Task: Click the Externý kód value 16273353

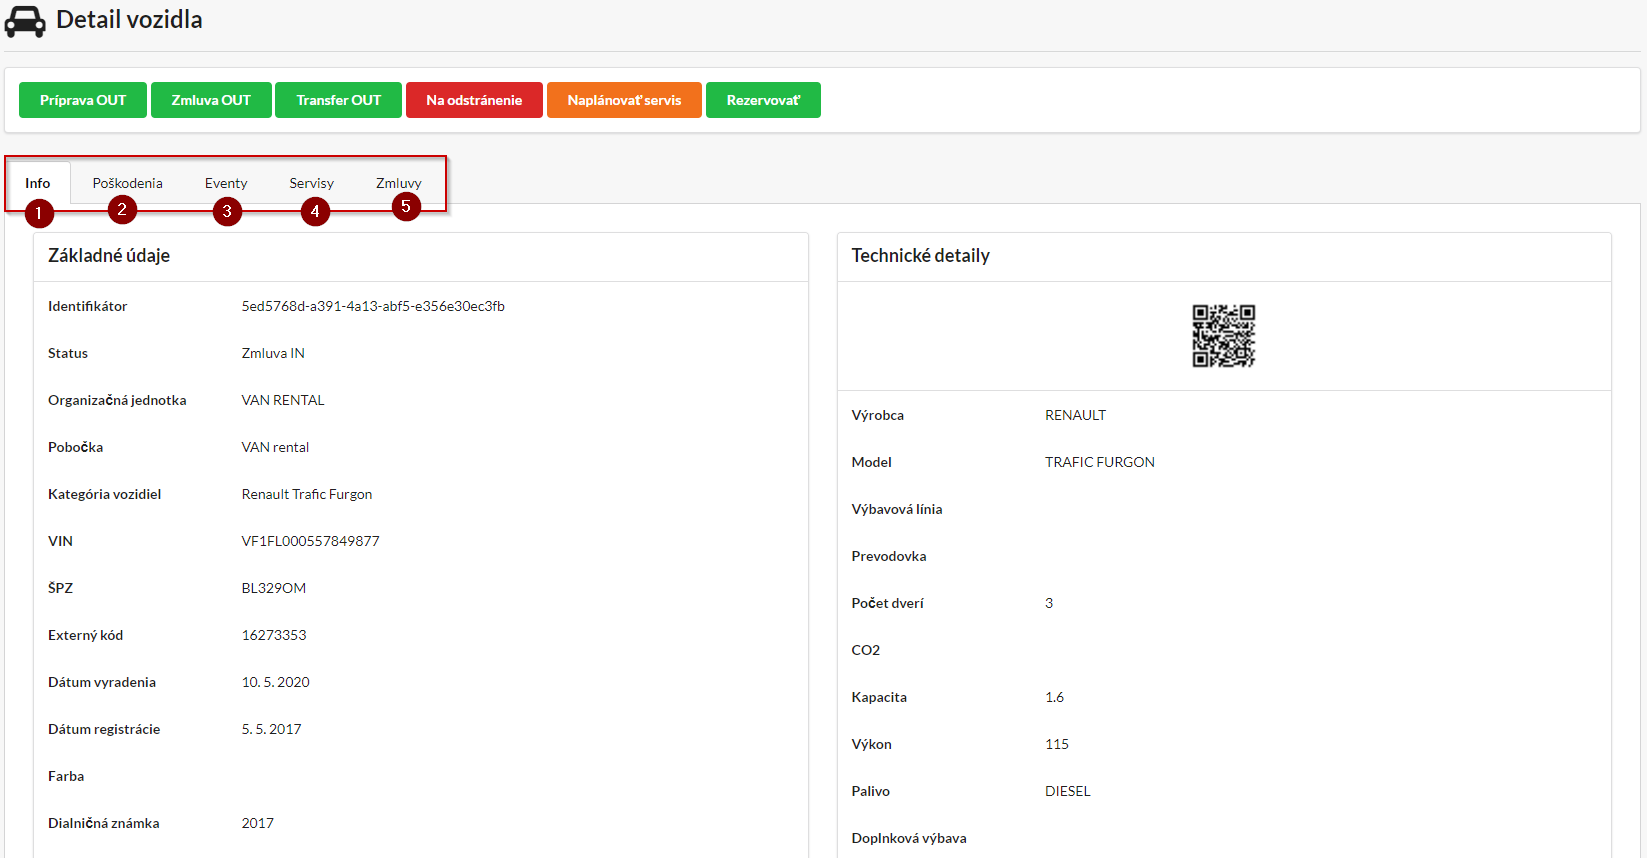Action: click(x=273, y=635)
